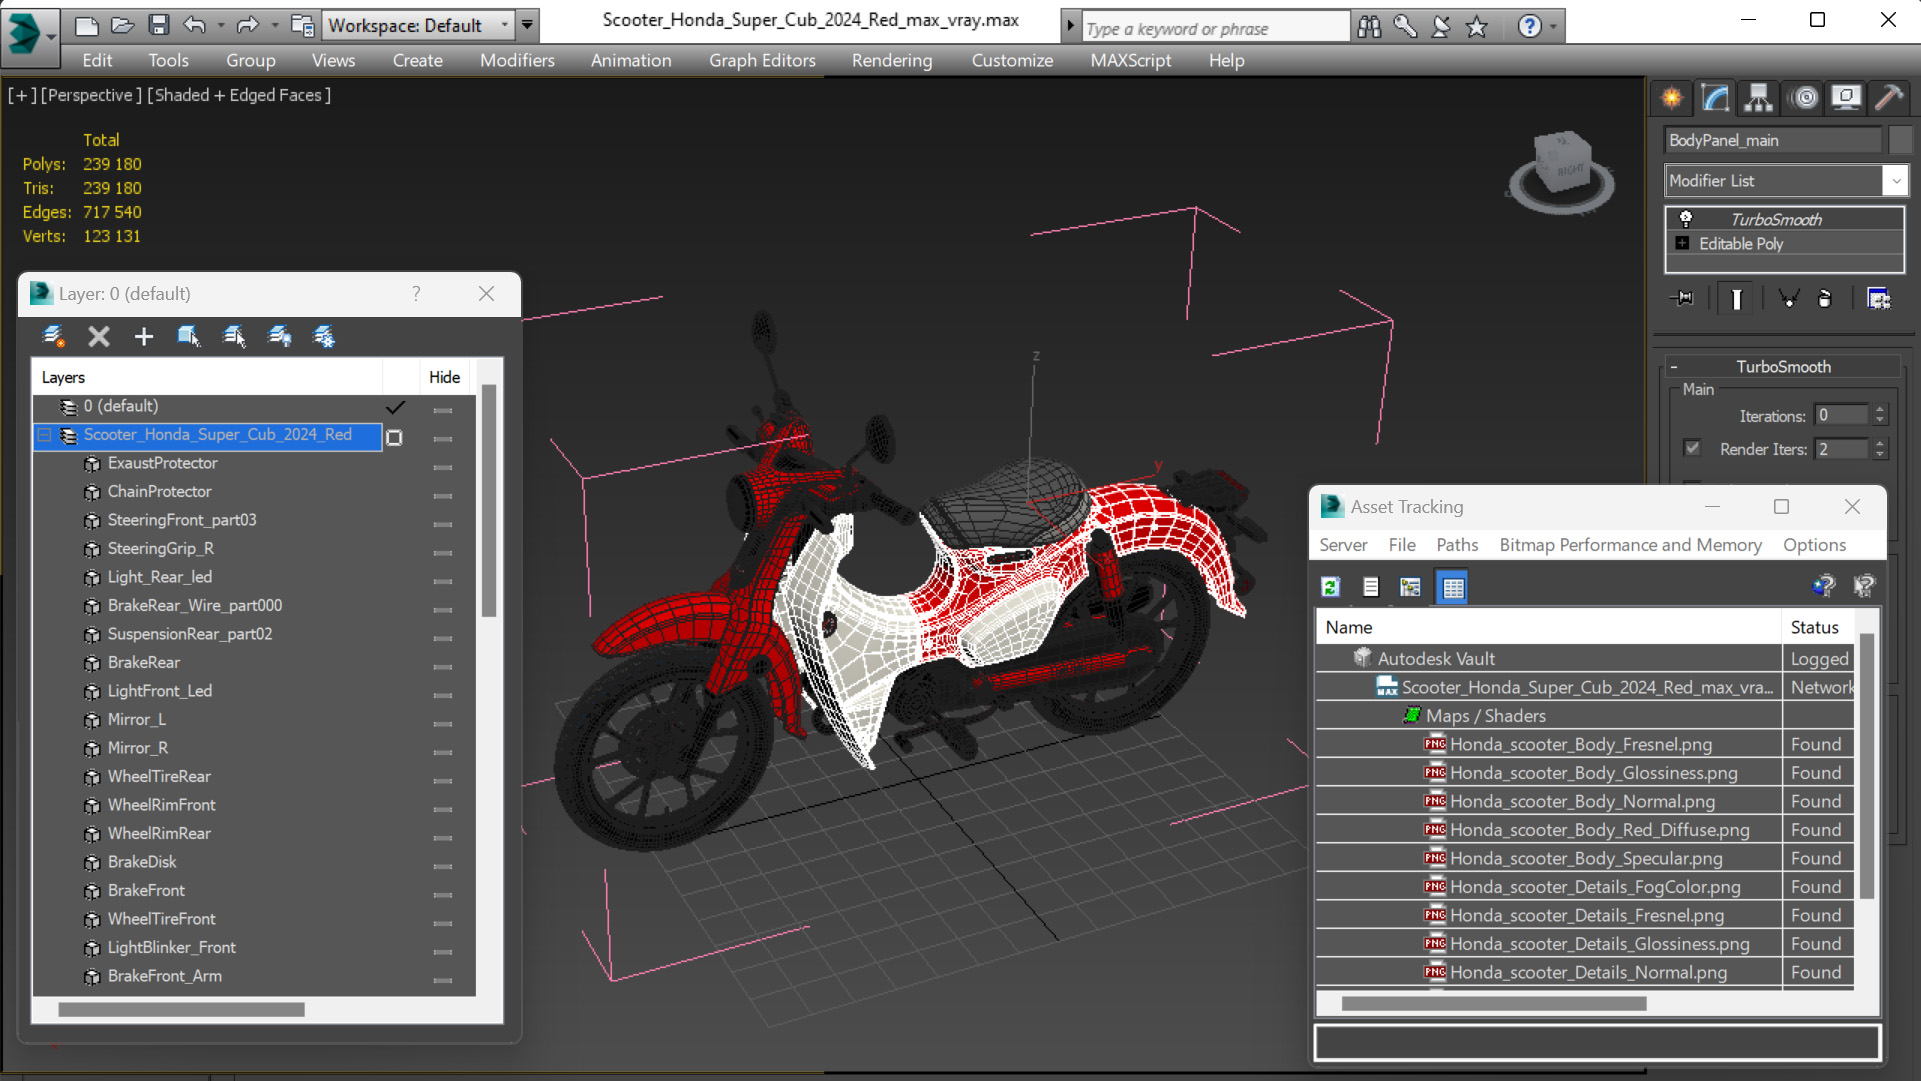Open quick access toolbar customize arrow
The height and width of the screenshot is (1081, 1921).
[x=527, y=25]
